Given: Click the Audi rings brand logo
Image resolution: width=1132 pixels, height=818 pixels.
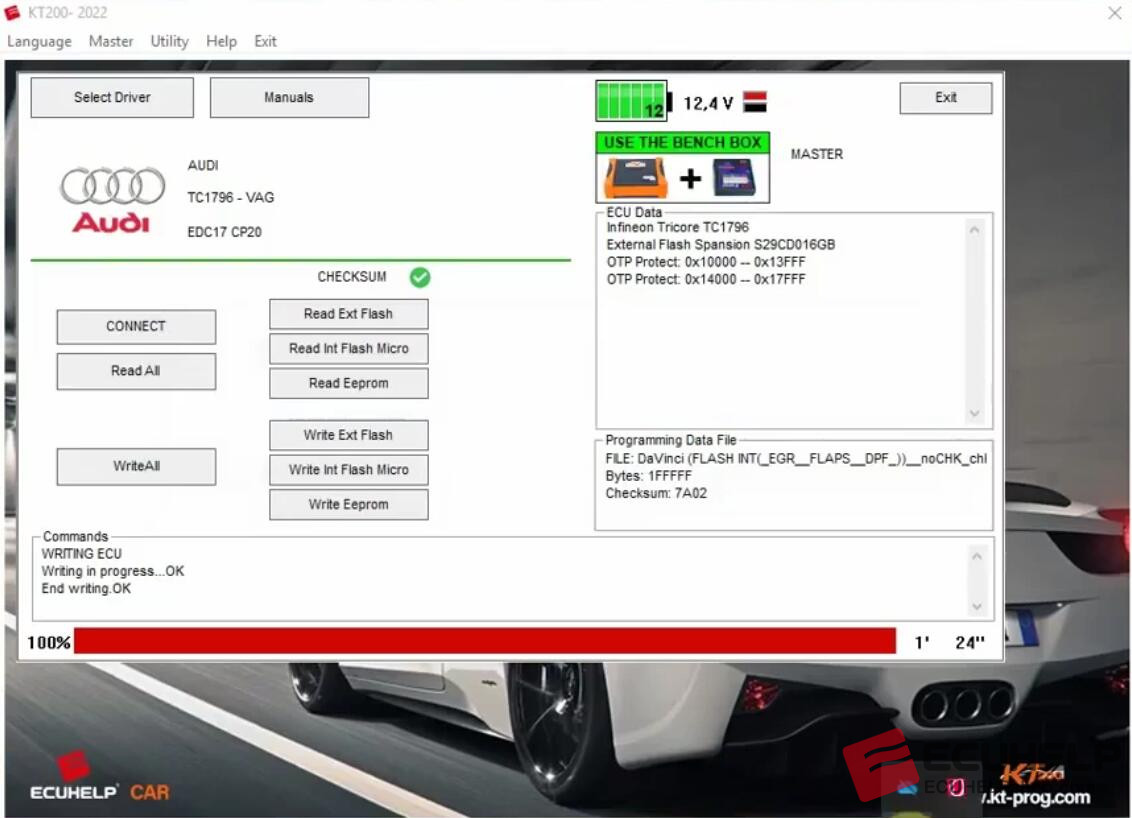Looking at the screenshot, I should [112, 201].
